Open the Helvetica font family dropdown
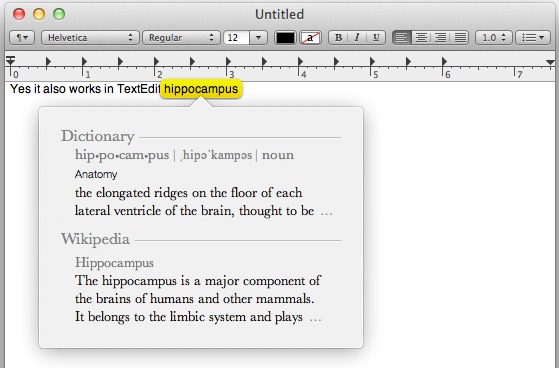The height and width of the screenshot is (368, 559). point(90,37)
